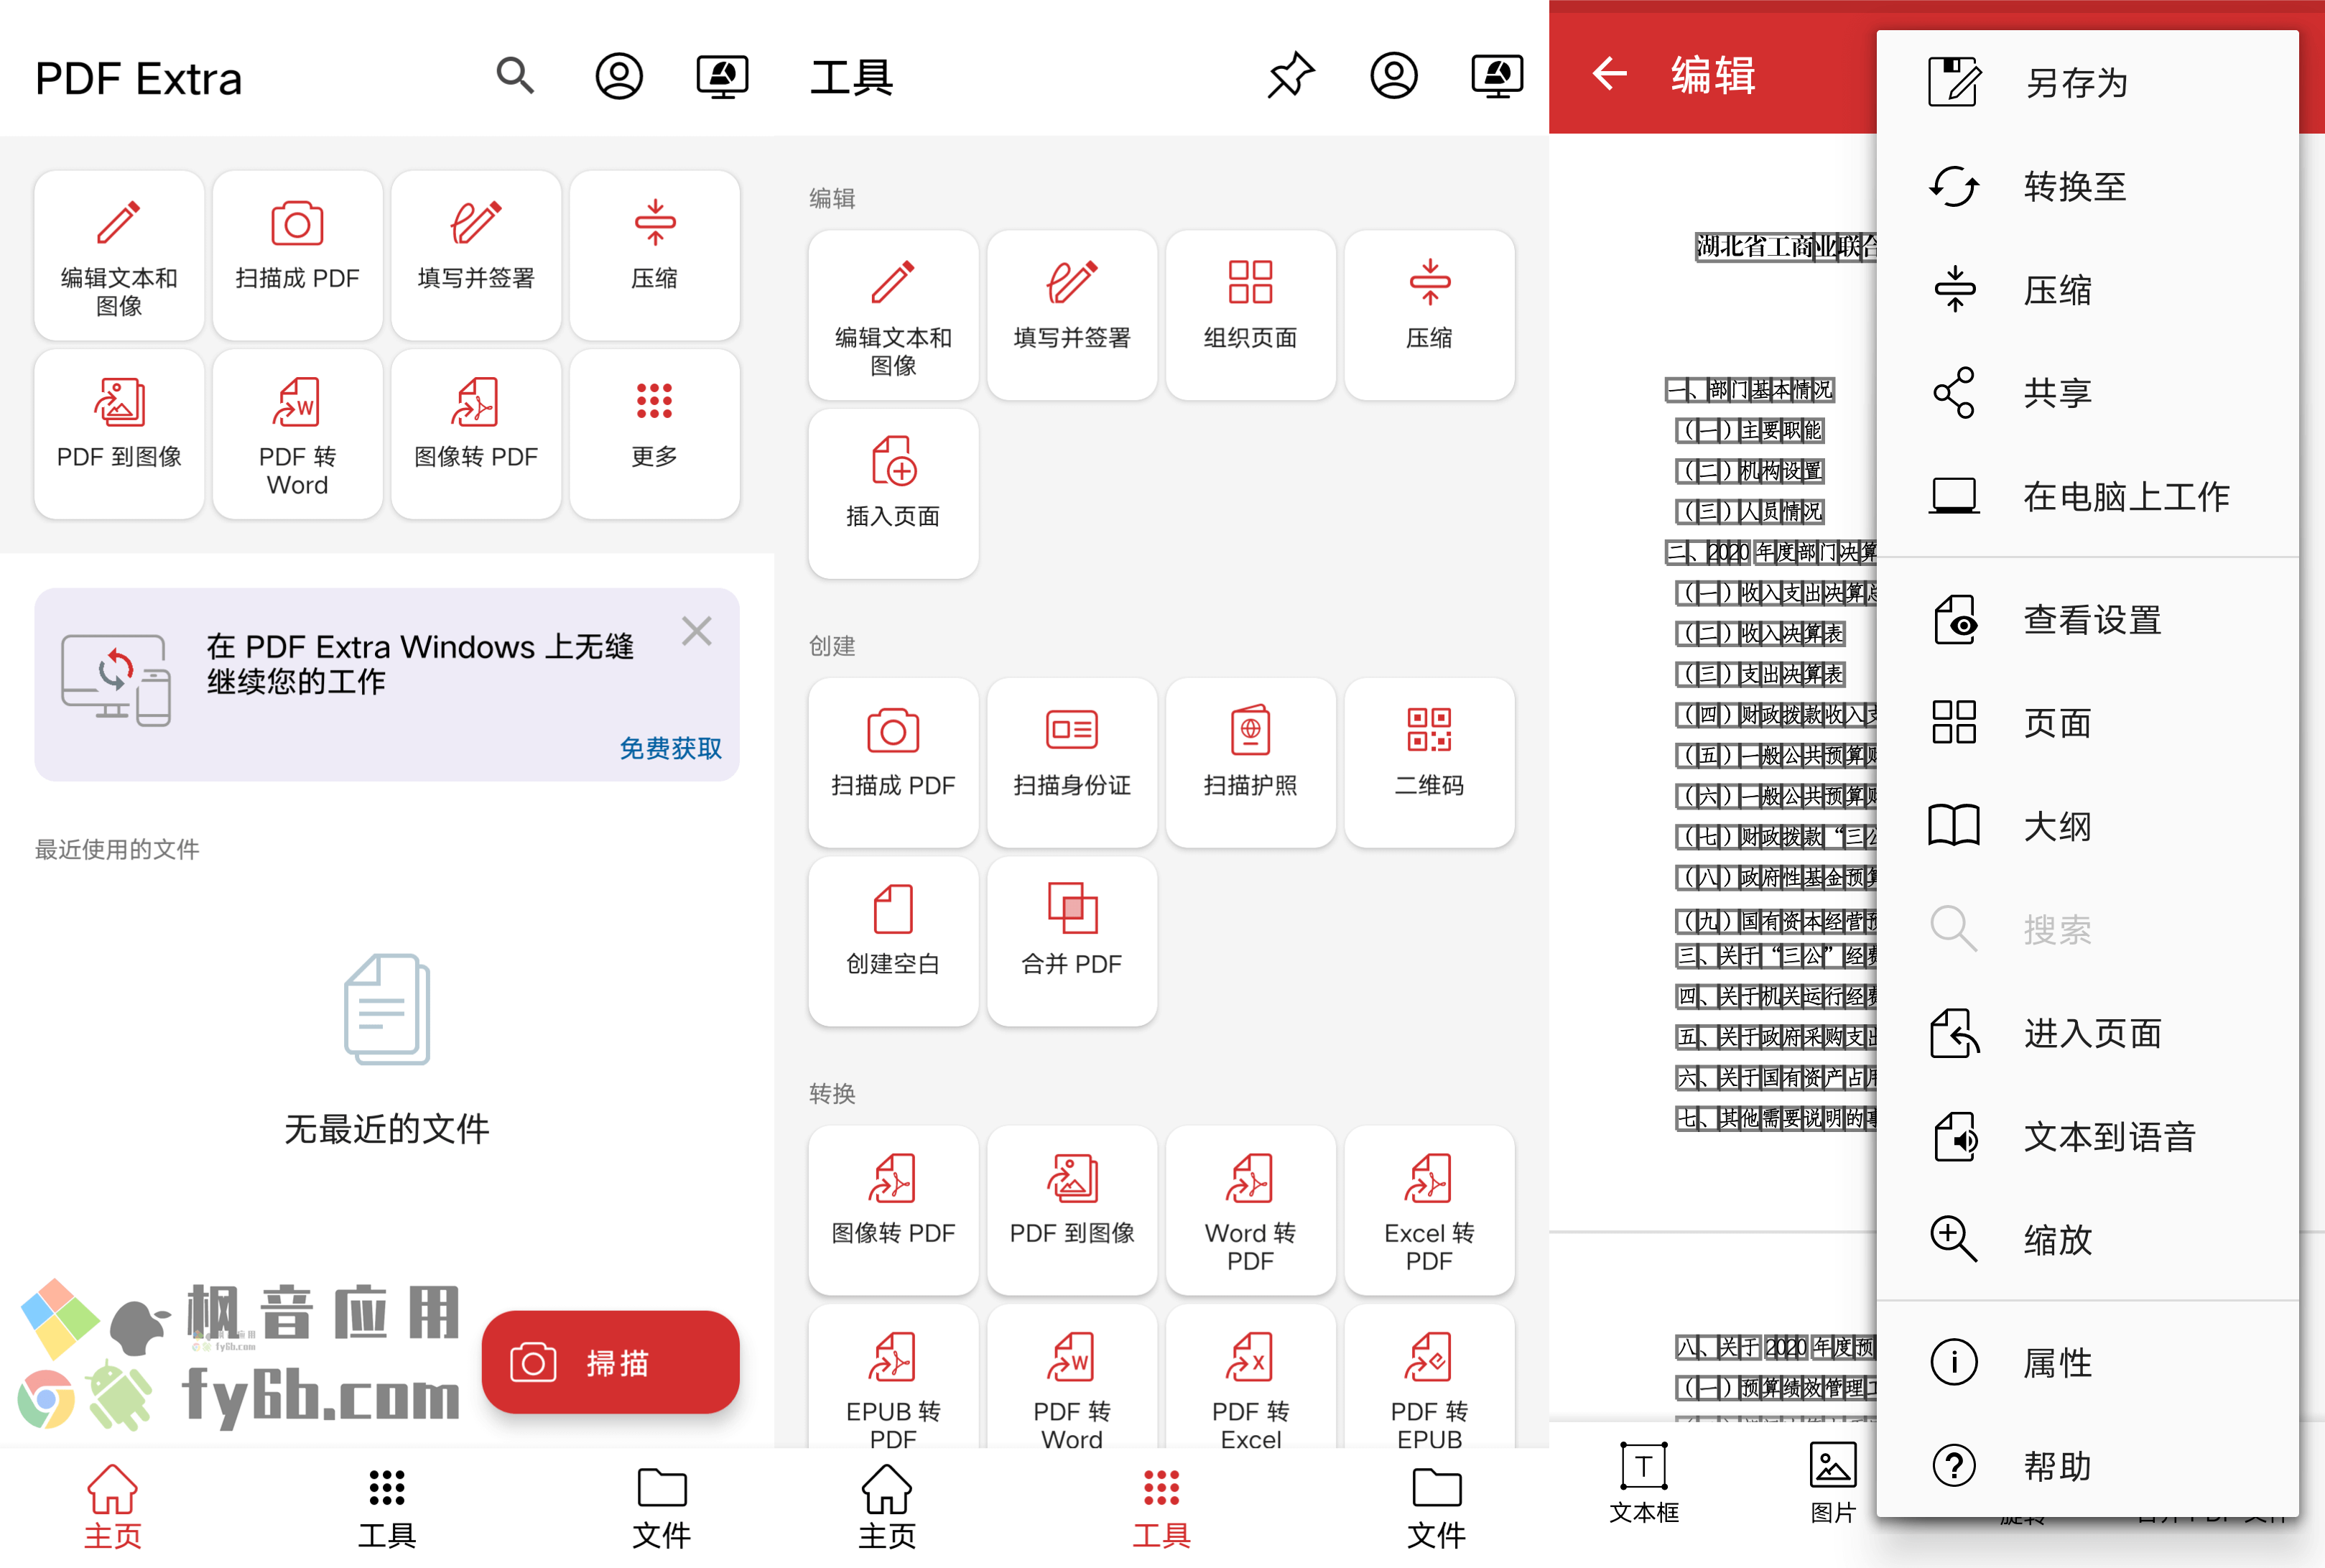Tap 免费获取 link in banner

pos(670,748)
